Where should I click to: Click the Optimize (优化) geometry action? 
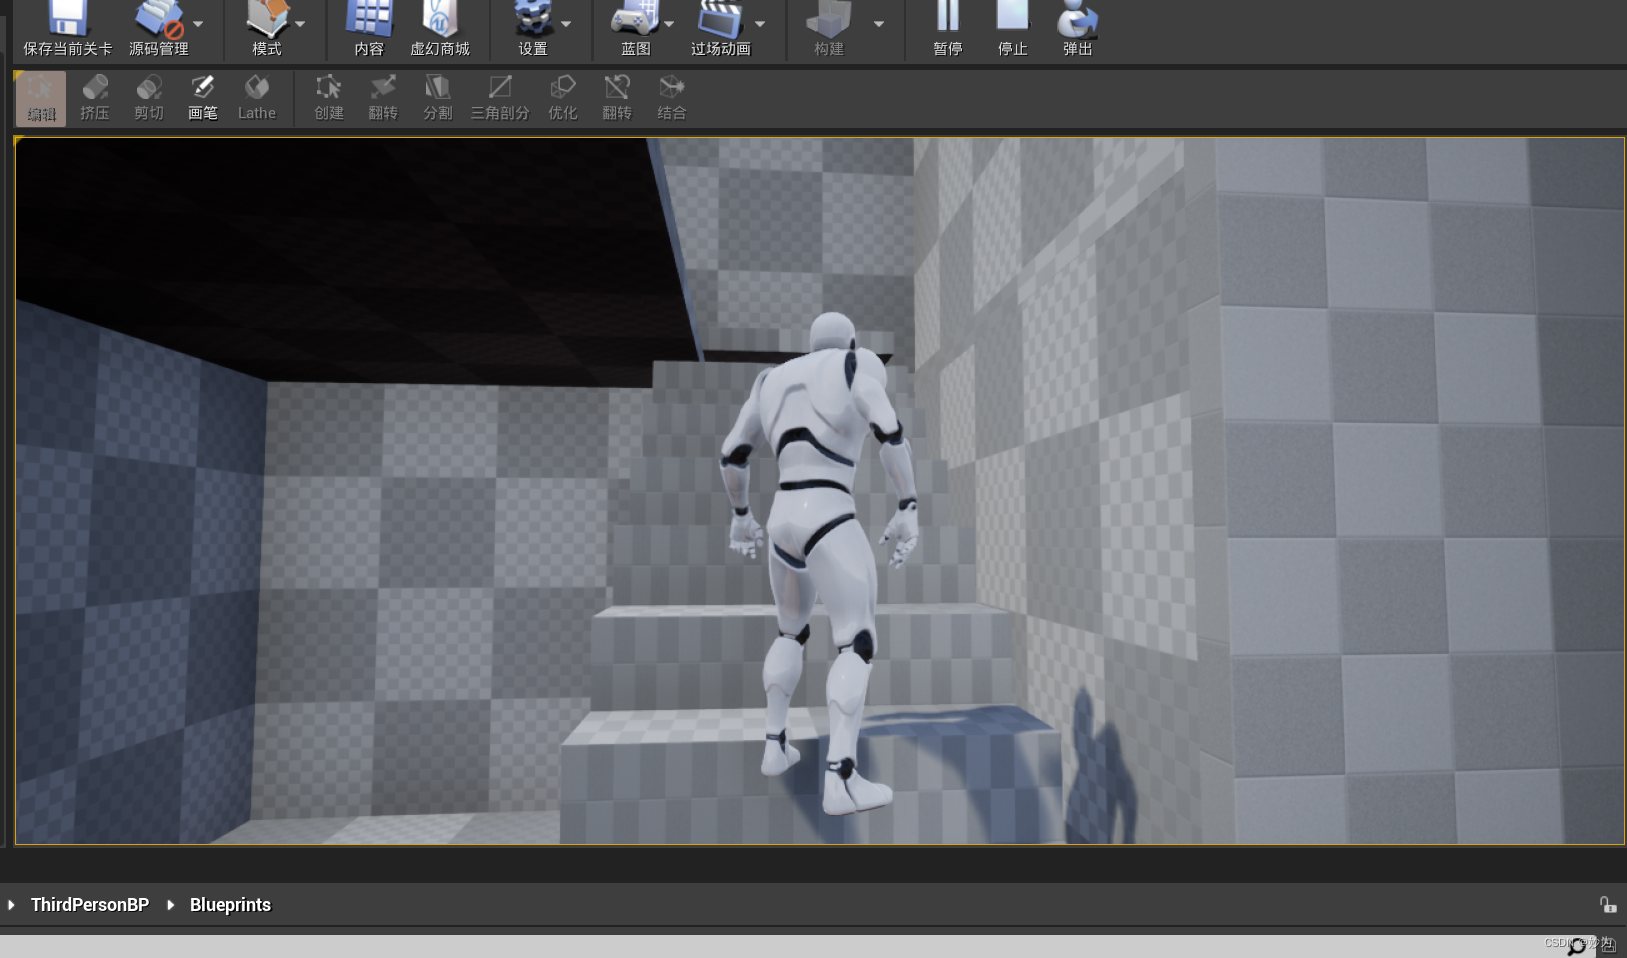(x=563, y=98)
